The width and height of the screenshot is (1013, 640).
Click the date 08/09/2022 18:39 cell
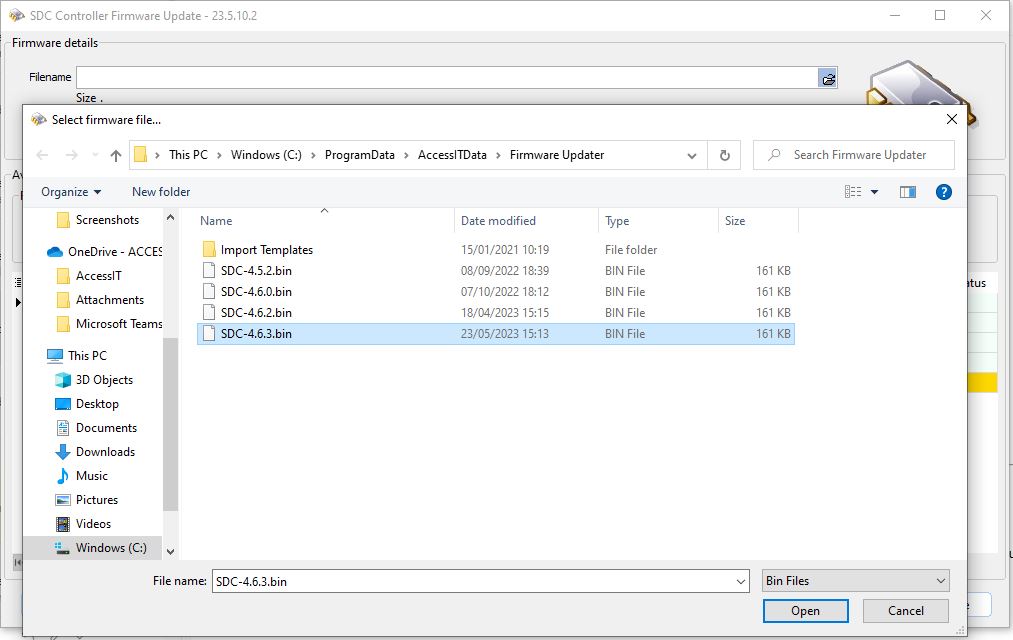click(505, 271)
